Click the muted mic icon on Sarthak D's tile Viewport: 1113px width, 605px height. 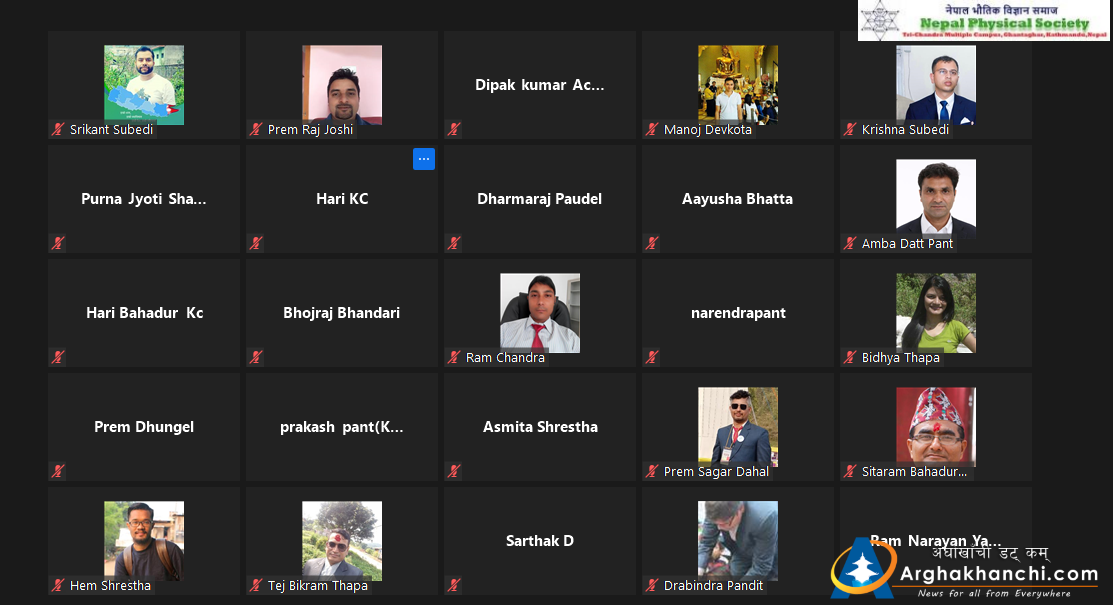coord(454,585)
